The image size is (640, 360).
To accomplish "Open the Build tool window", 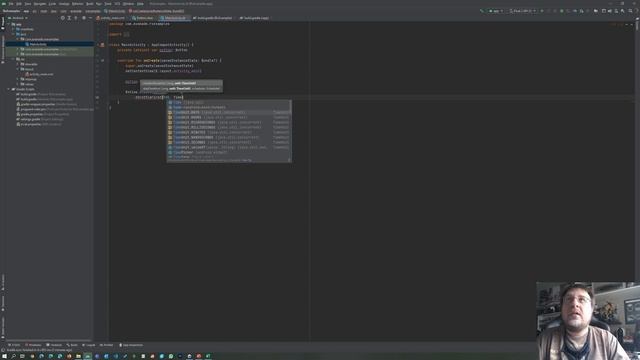I will 72,345.
